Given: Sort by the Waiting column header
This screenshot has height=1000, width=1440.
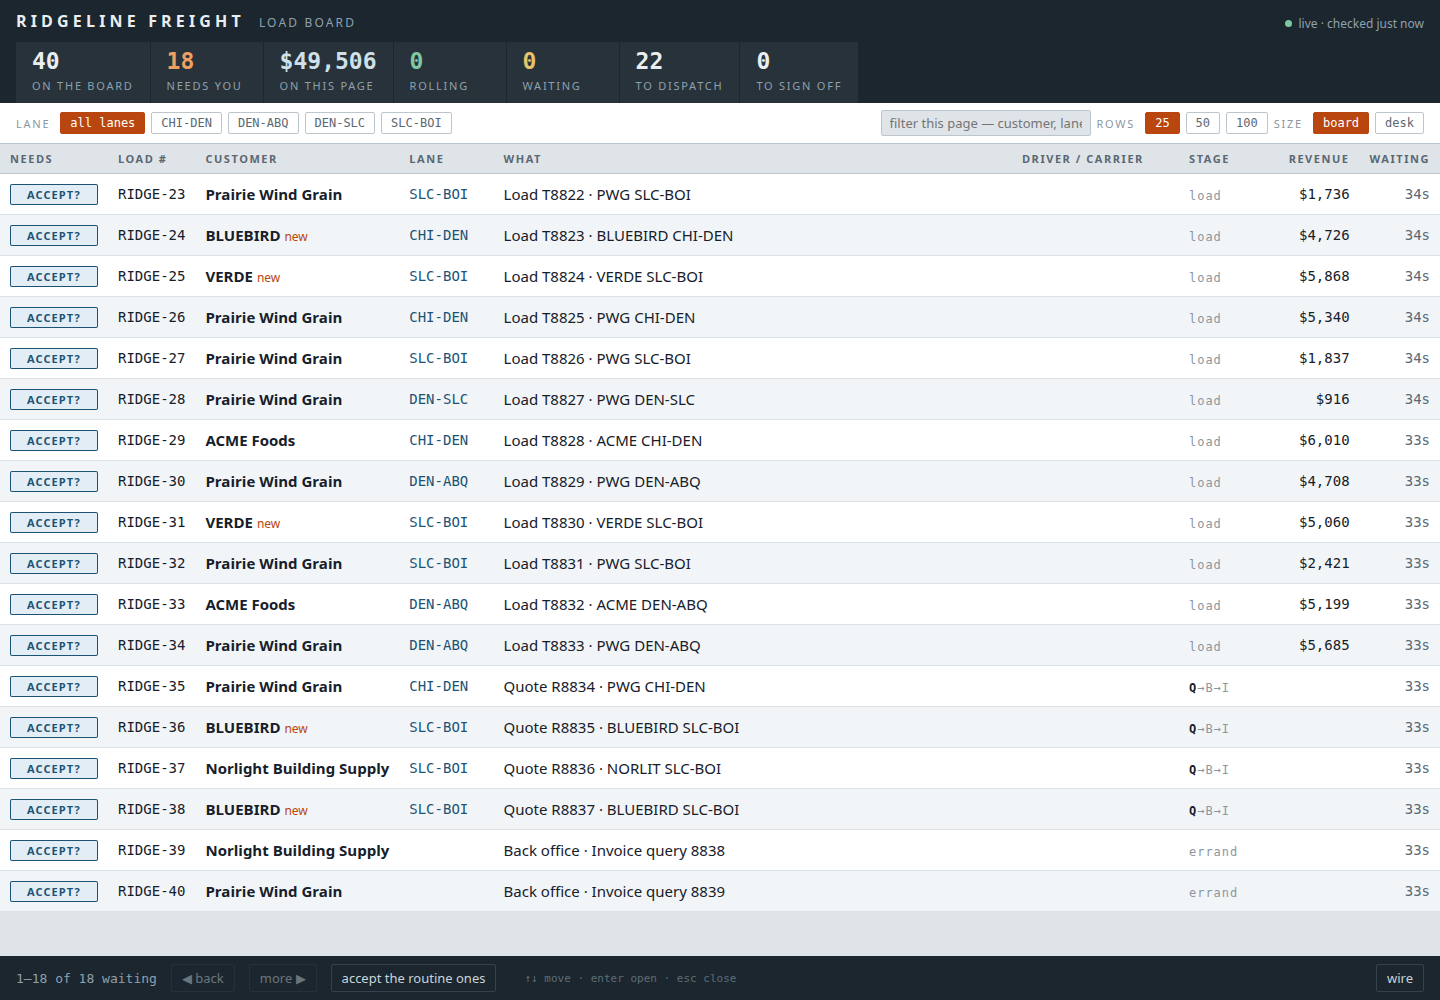Looking at the screenshot, I should click(1399, 159).
